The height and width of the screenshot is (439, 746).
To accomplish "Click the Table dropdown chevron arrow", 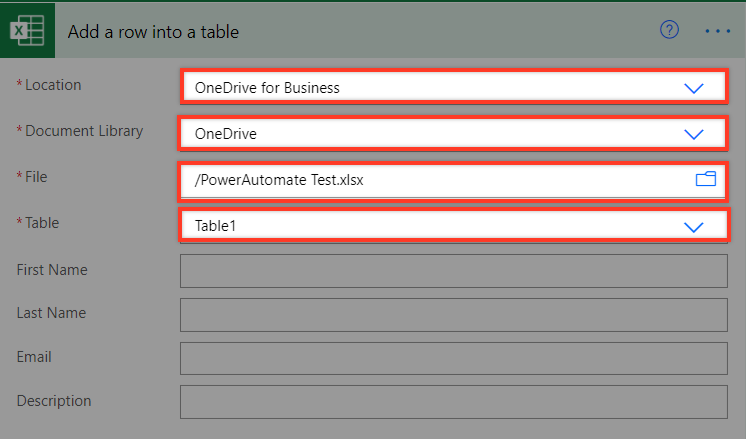I will [x=694, y=226].
